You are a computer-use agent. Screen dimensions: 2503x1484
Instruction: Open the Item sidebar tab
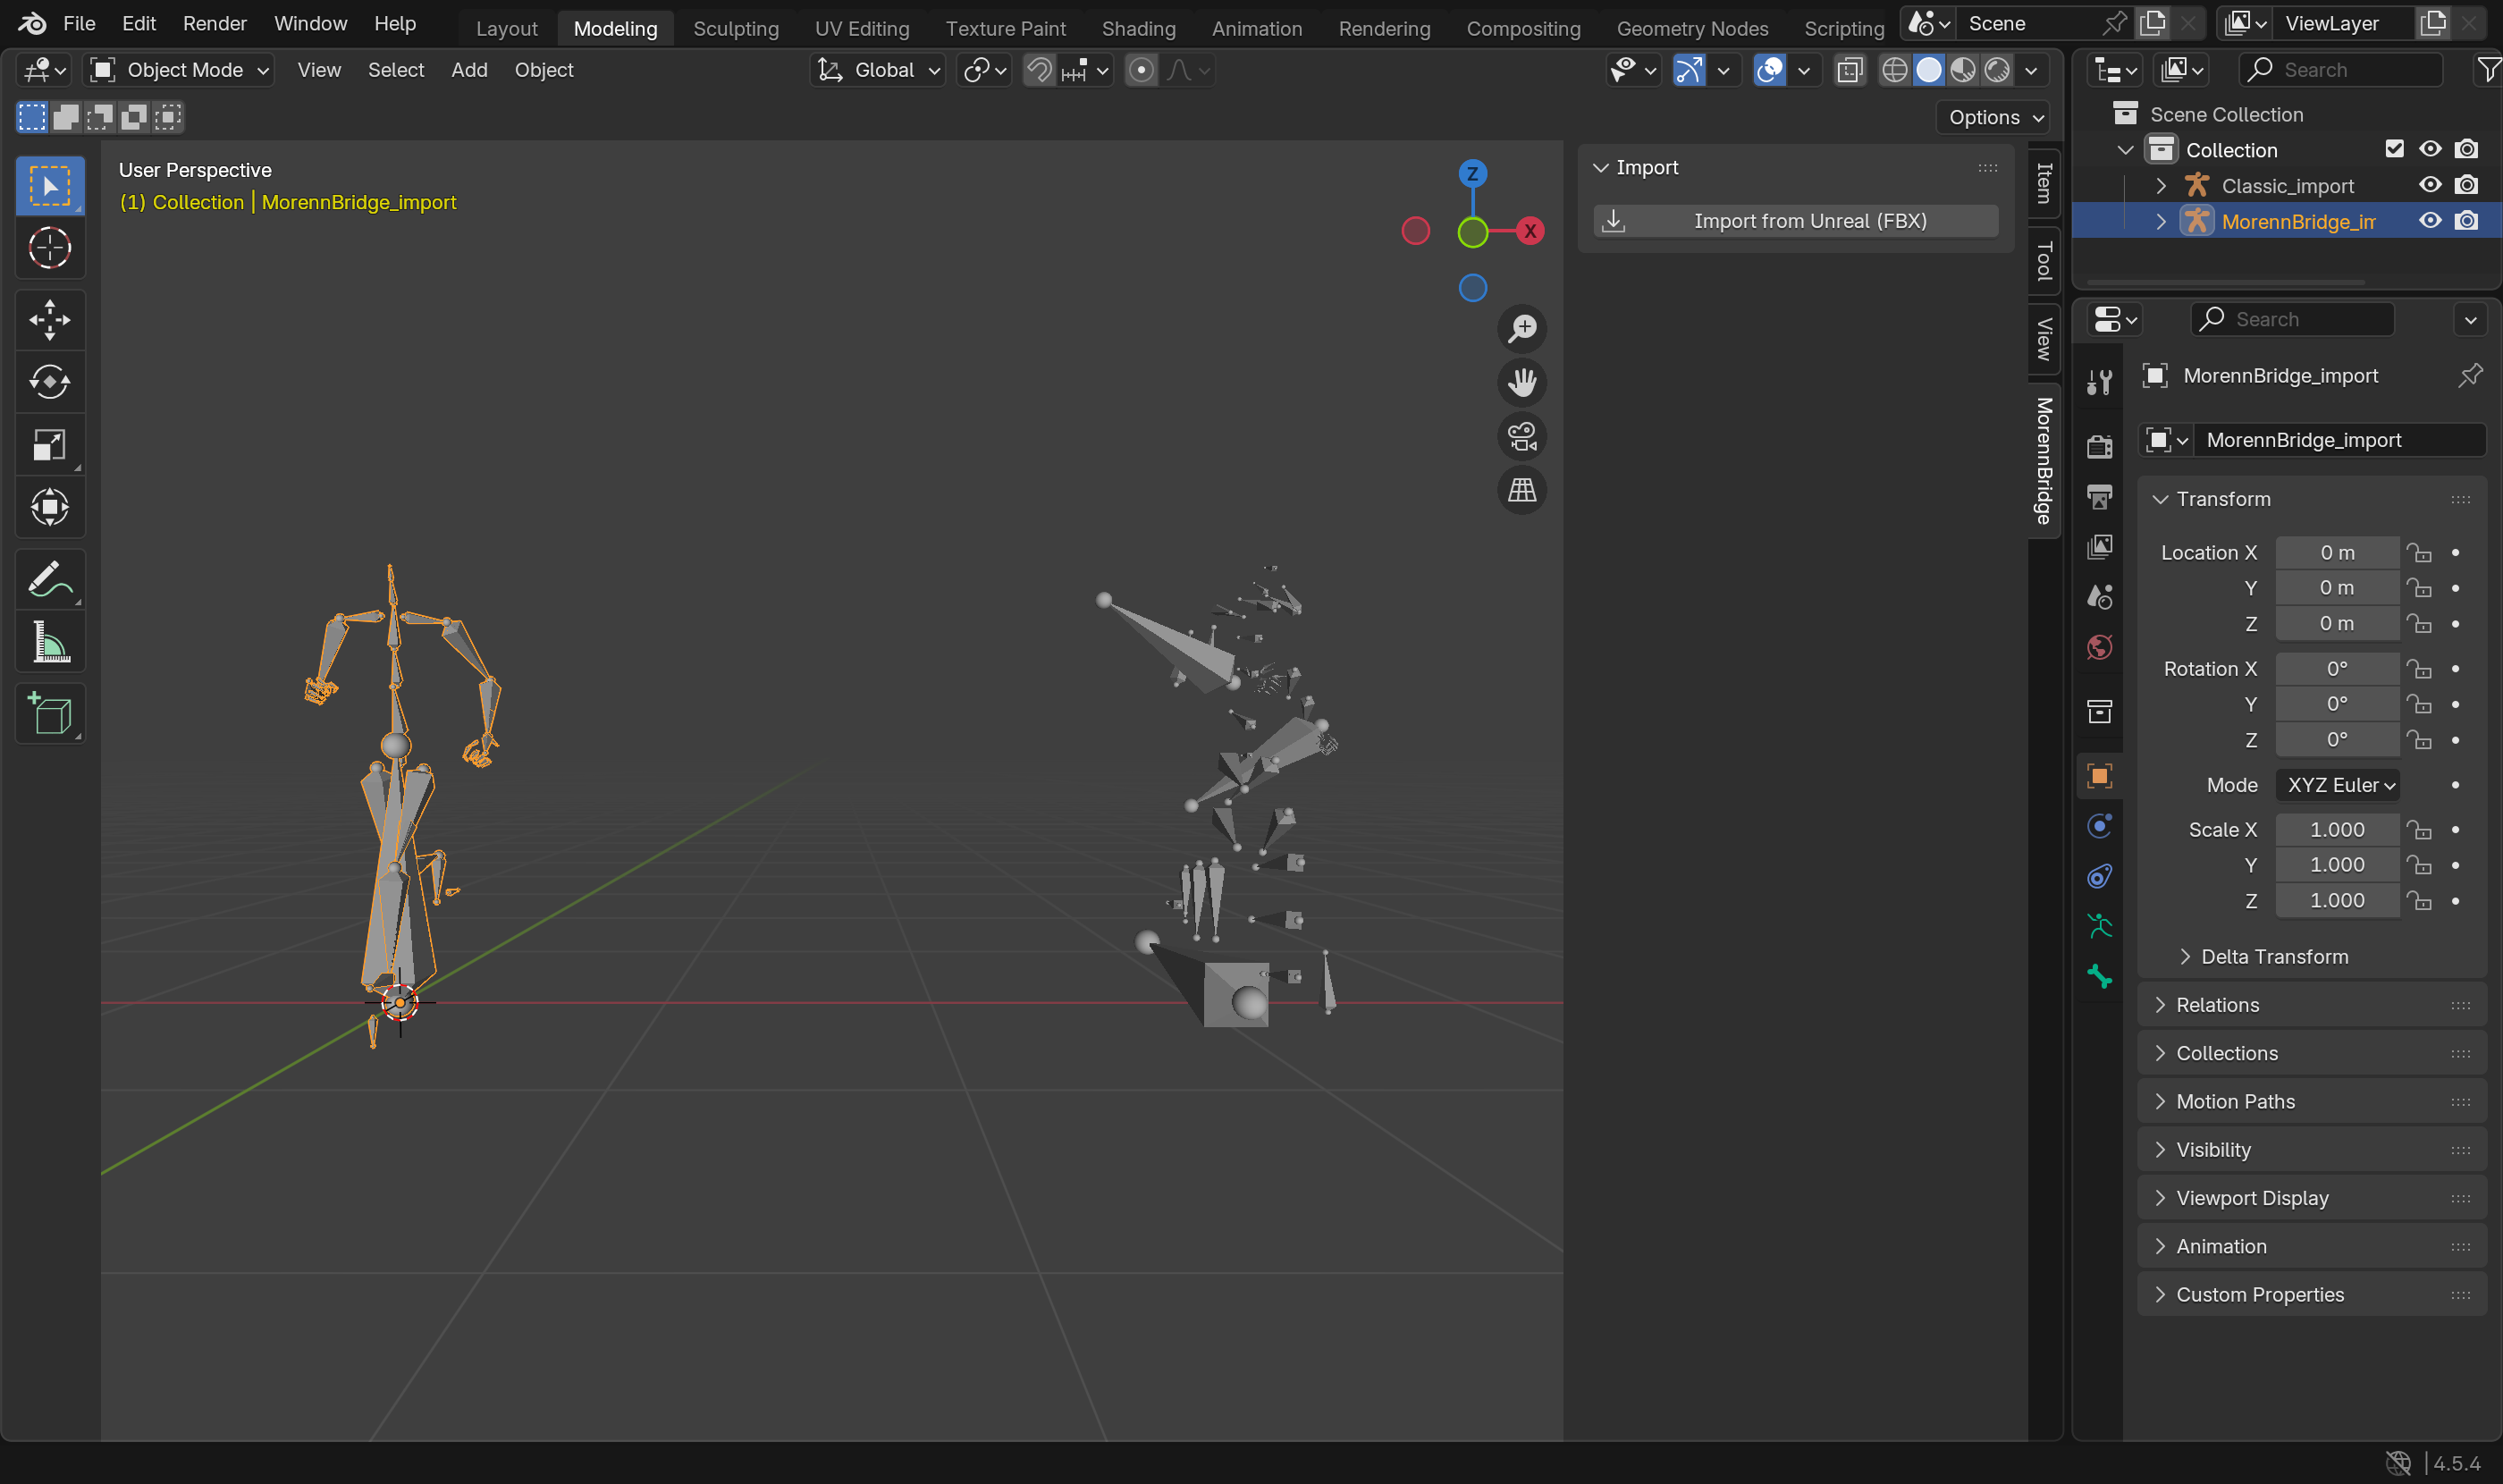coord(2044,184)
